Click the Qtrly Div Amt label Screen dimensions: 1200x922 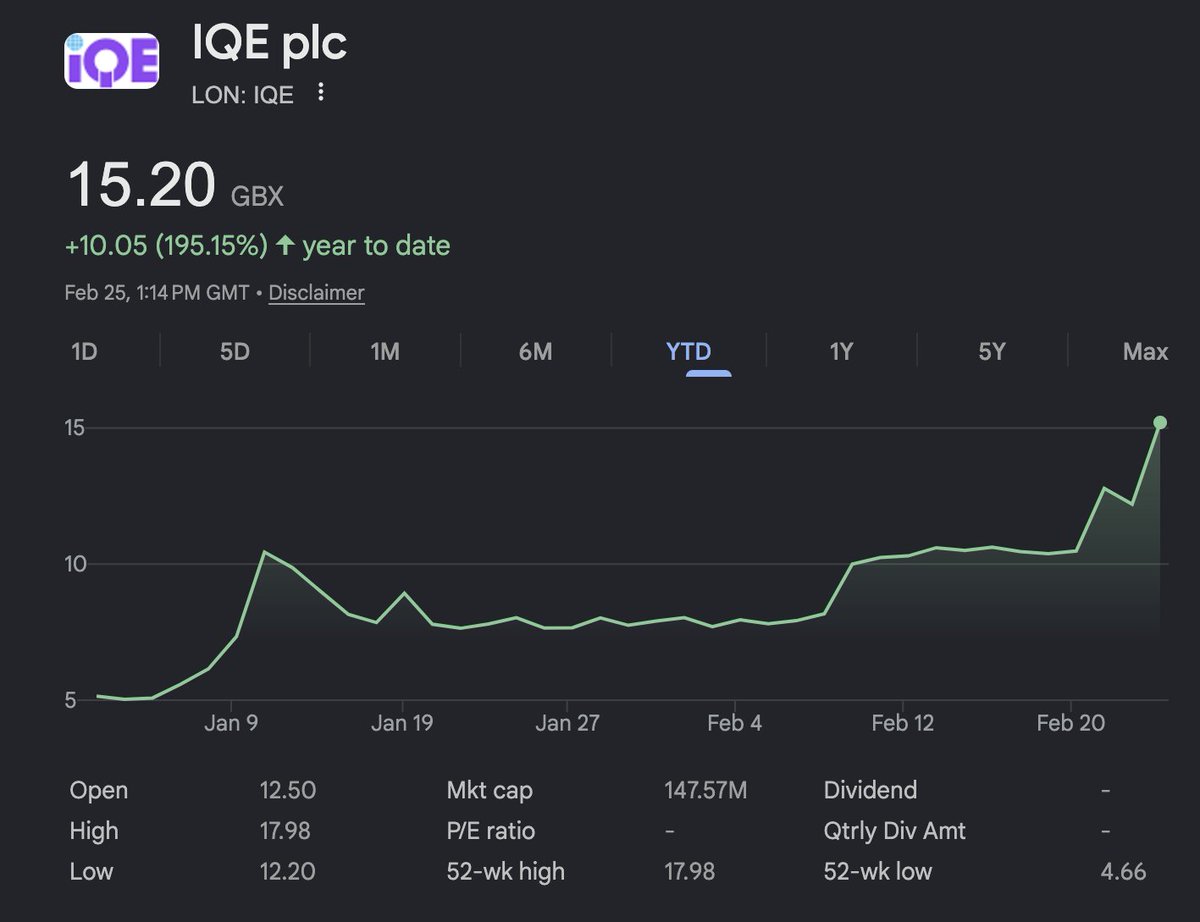895,831
